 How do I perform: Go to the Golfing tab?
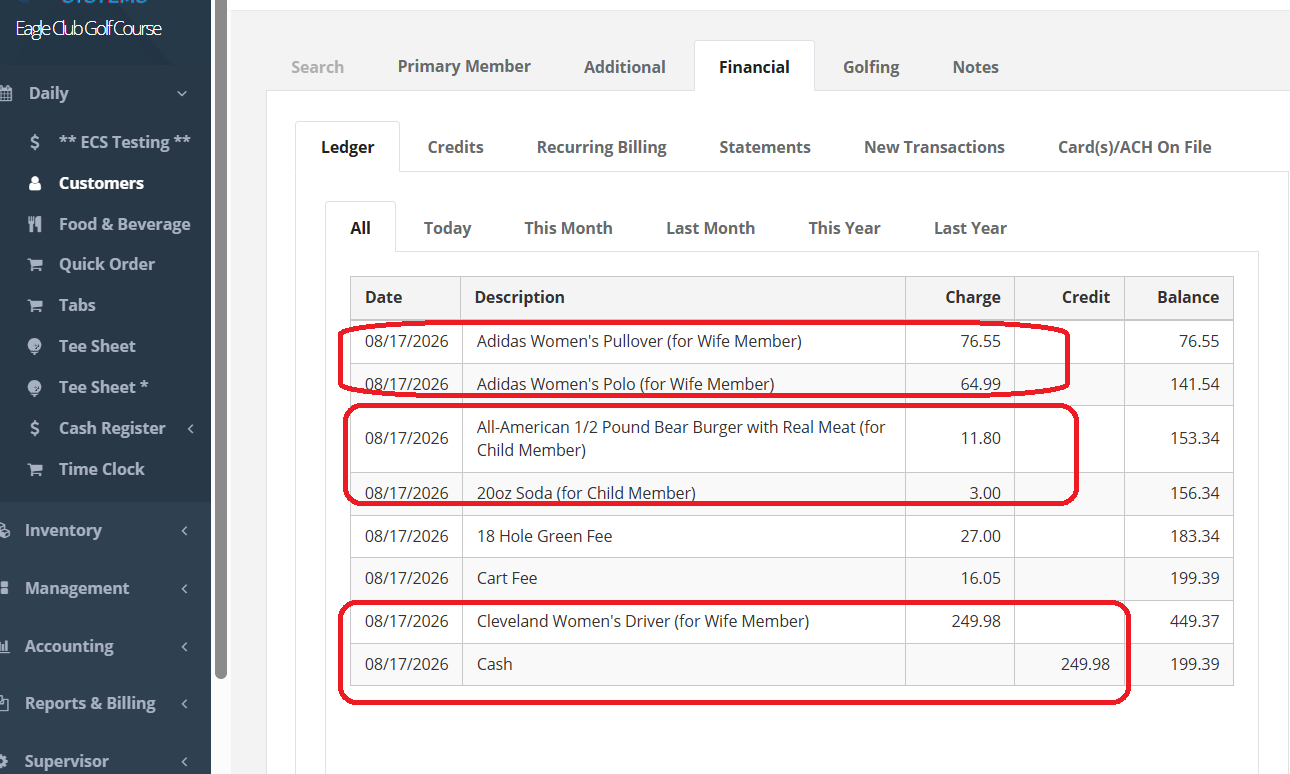tap(871, 67)
